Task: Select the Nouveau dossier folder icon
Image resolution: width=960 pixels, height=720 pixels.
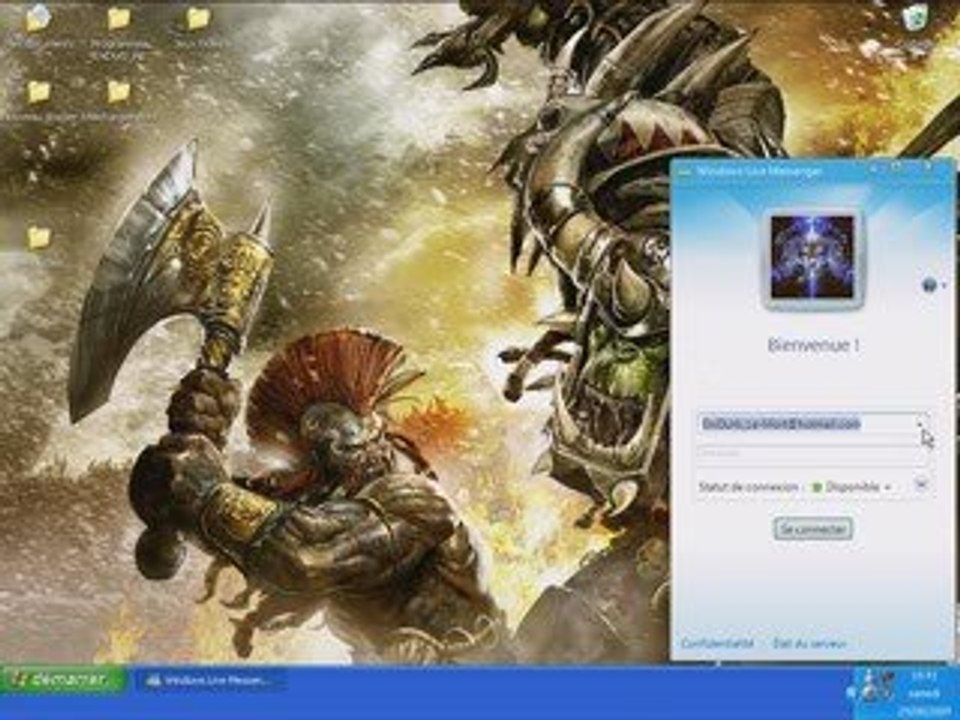Action: 39,92
